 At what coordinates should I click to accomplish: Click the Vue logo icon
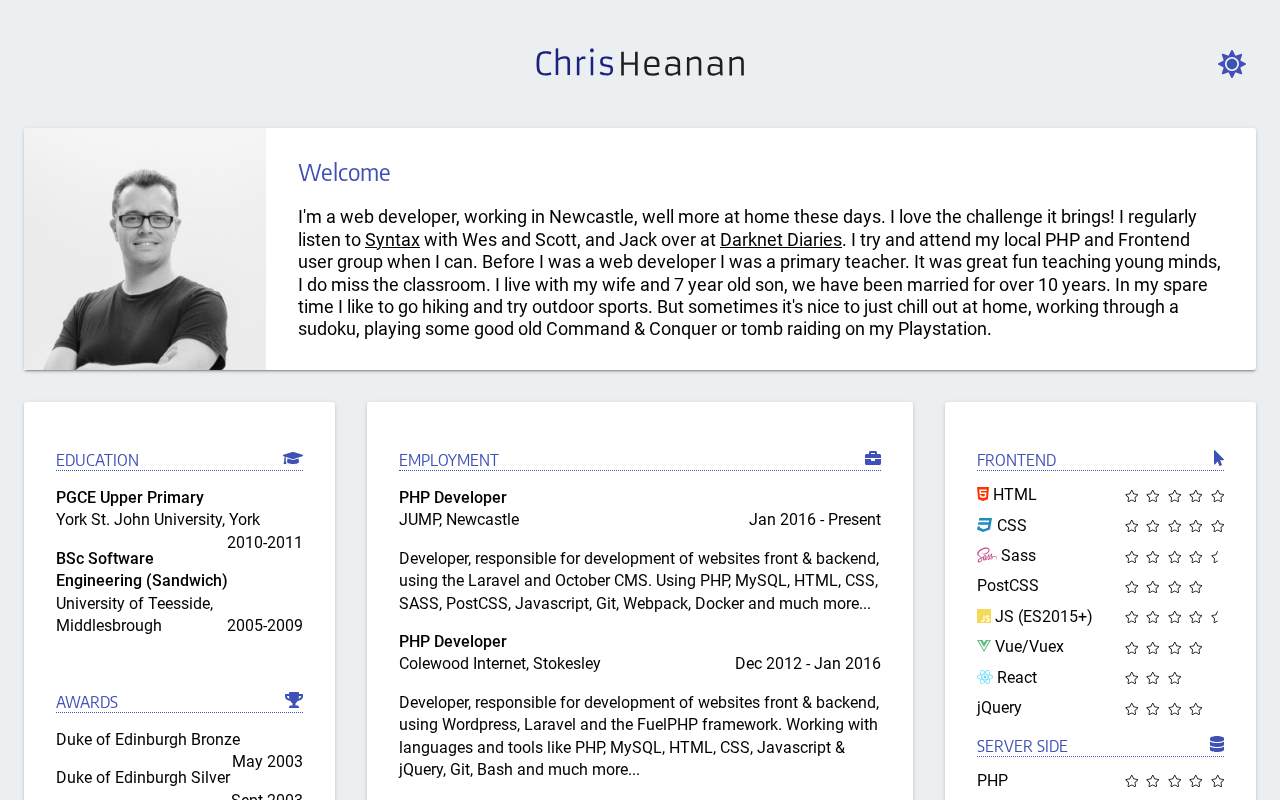click(x=984, y=646)
